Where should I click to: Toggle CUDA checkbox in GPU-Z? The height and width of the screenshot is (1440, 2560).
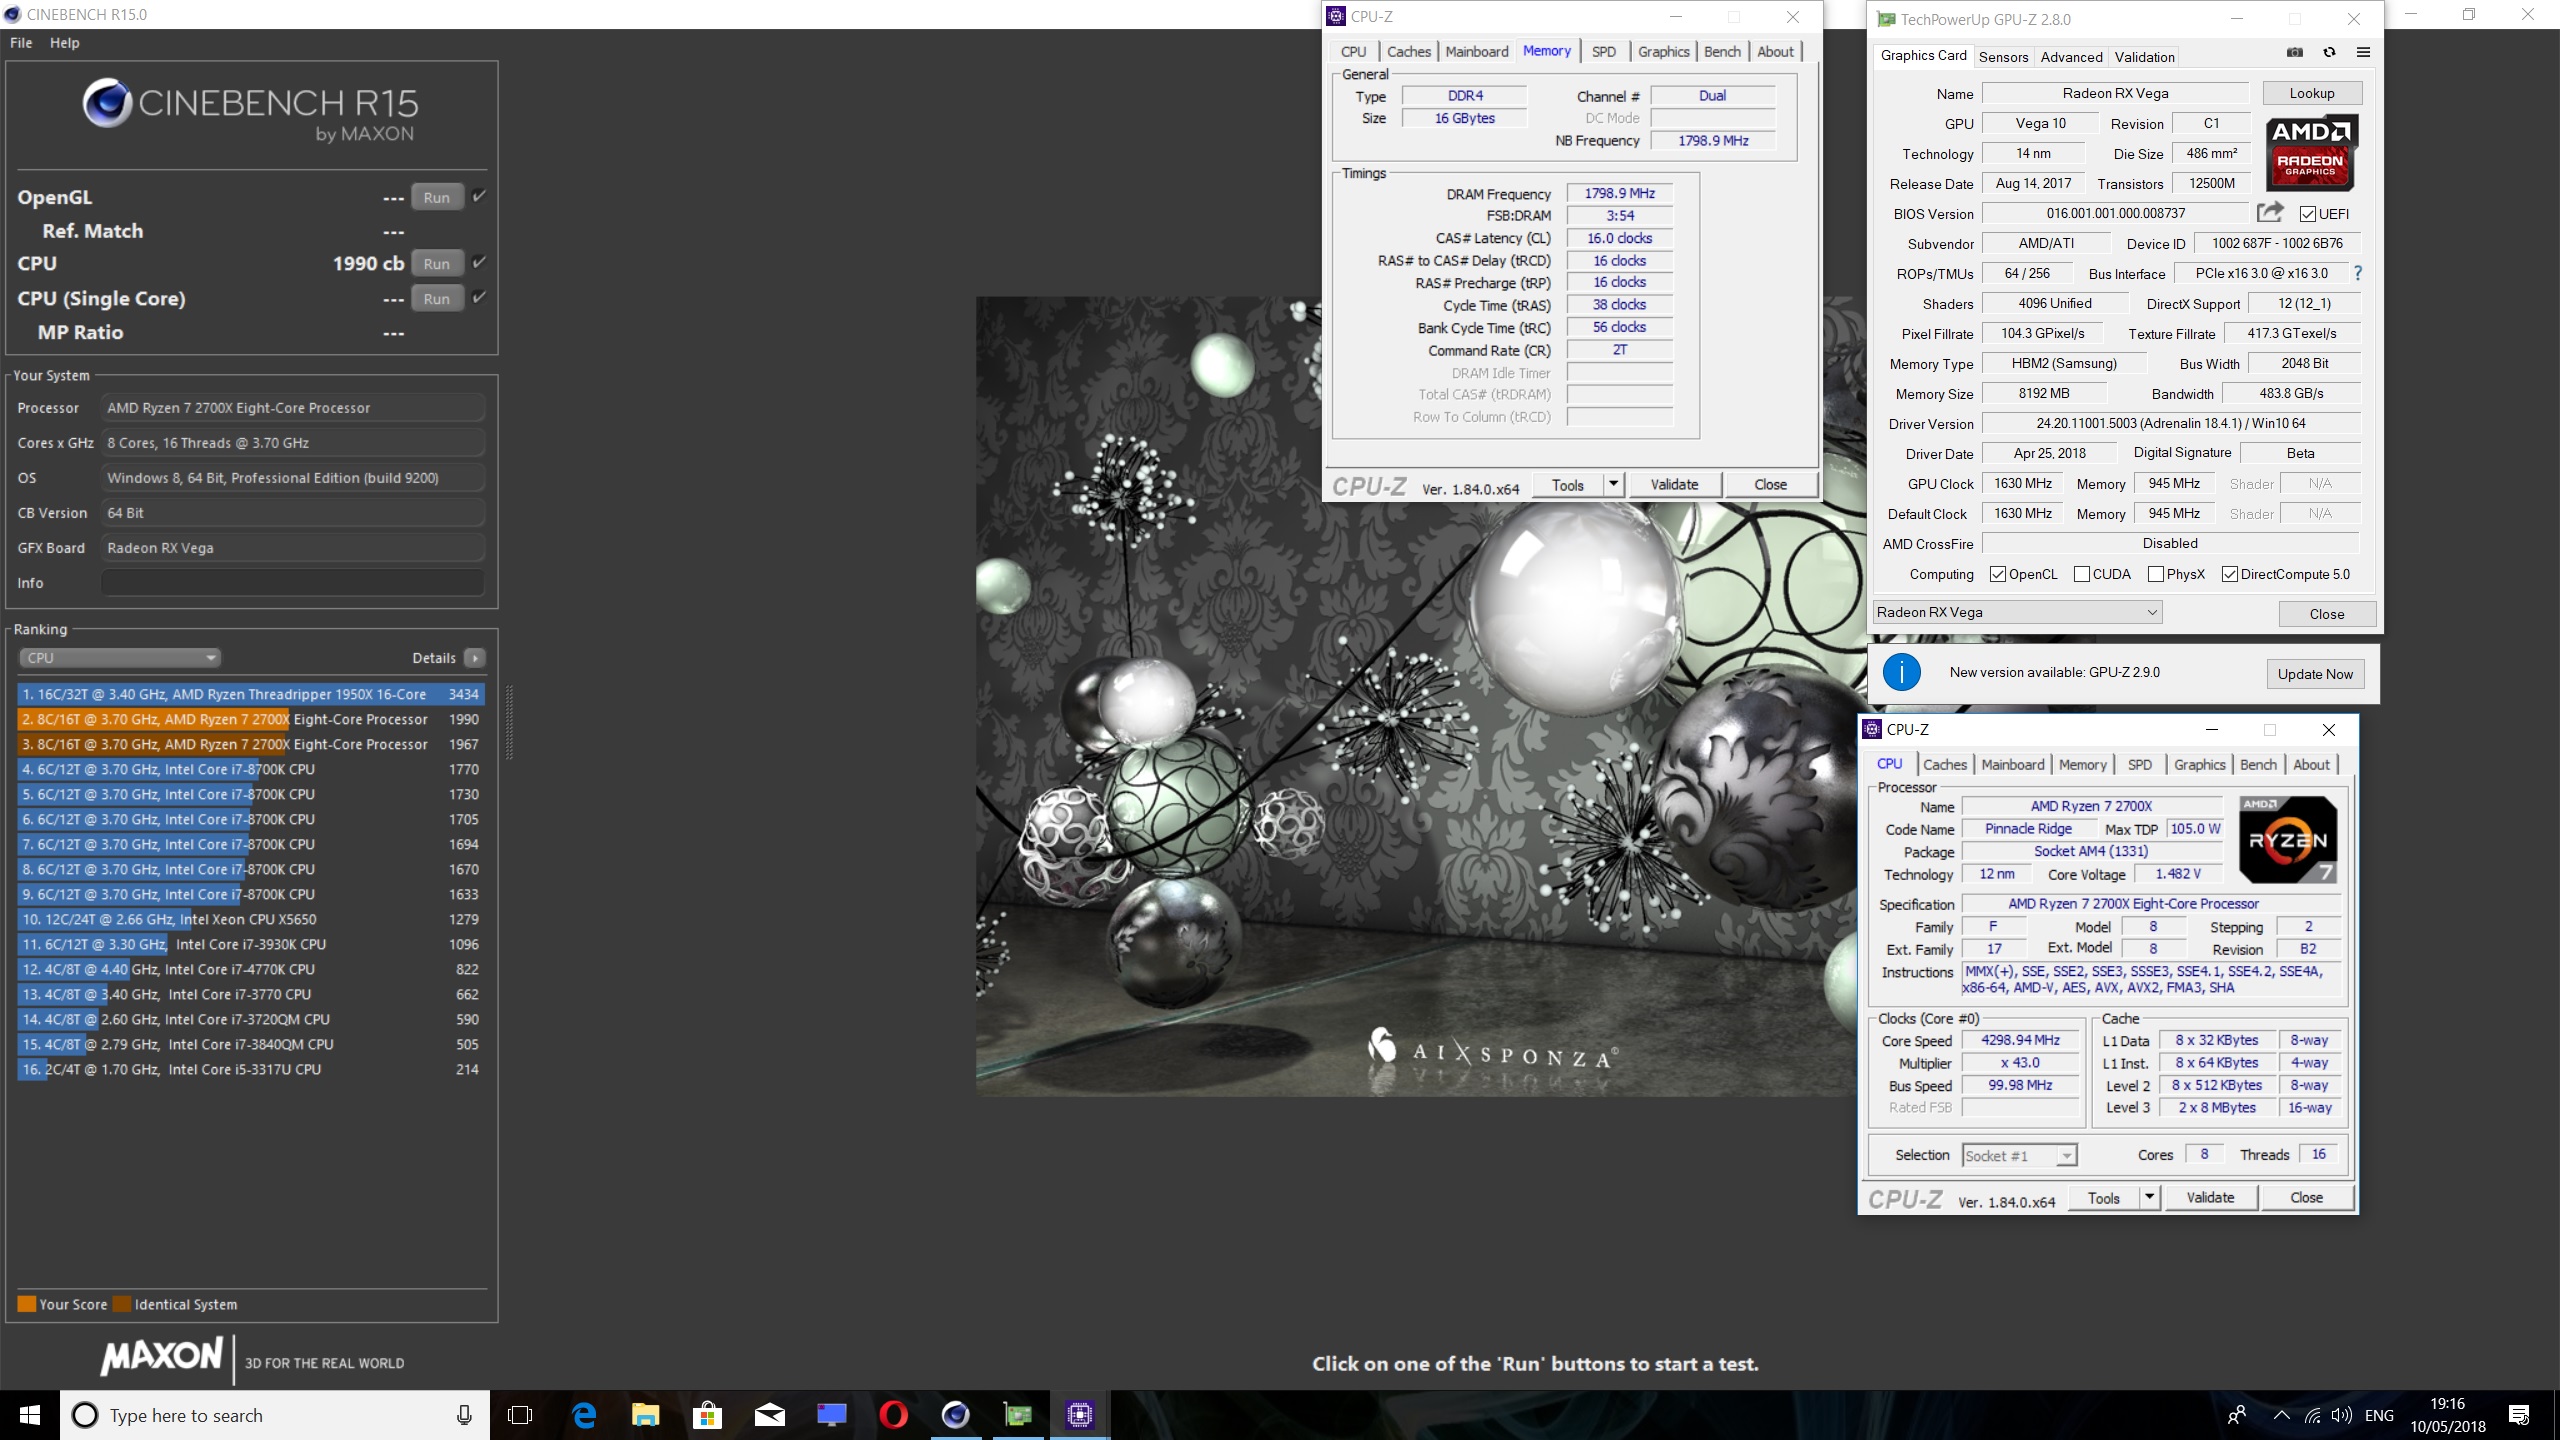point(2082,574)
